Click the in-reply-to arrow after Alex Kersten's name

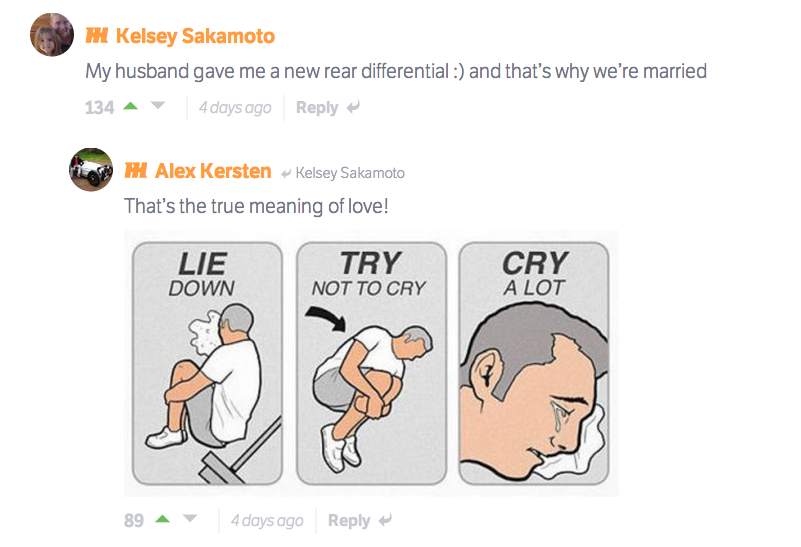click(286, 173)
